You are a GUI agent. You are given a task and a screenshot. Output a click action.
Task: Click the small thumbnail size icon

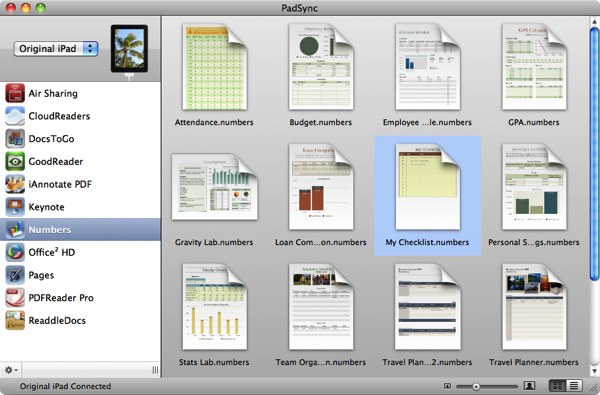coord(447,386)
